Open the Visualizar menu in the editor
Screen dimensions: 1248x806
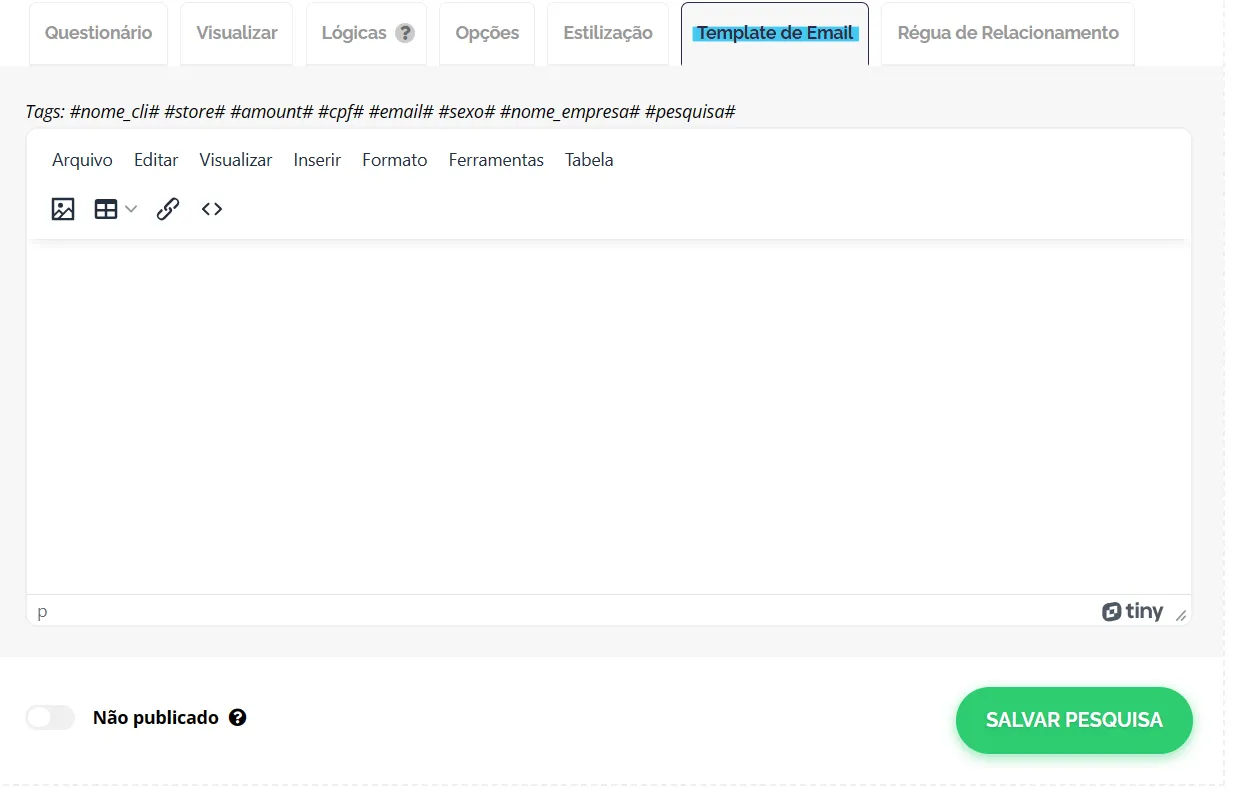point(236,160)
